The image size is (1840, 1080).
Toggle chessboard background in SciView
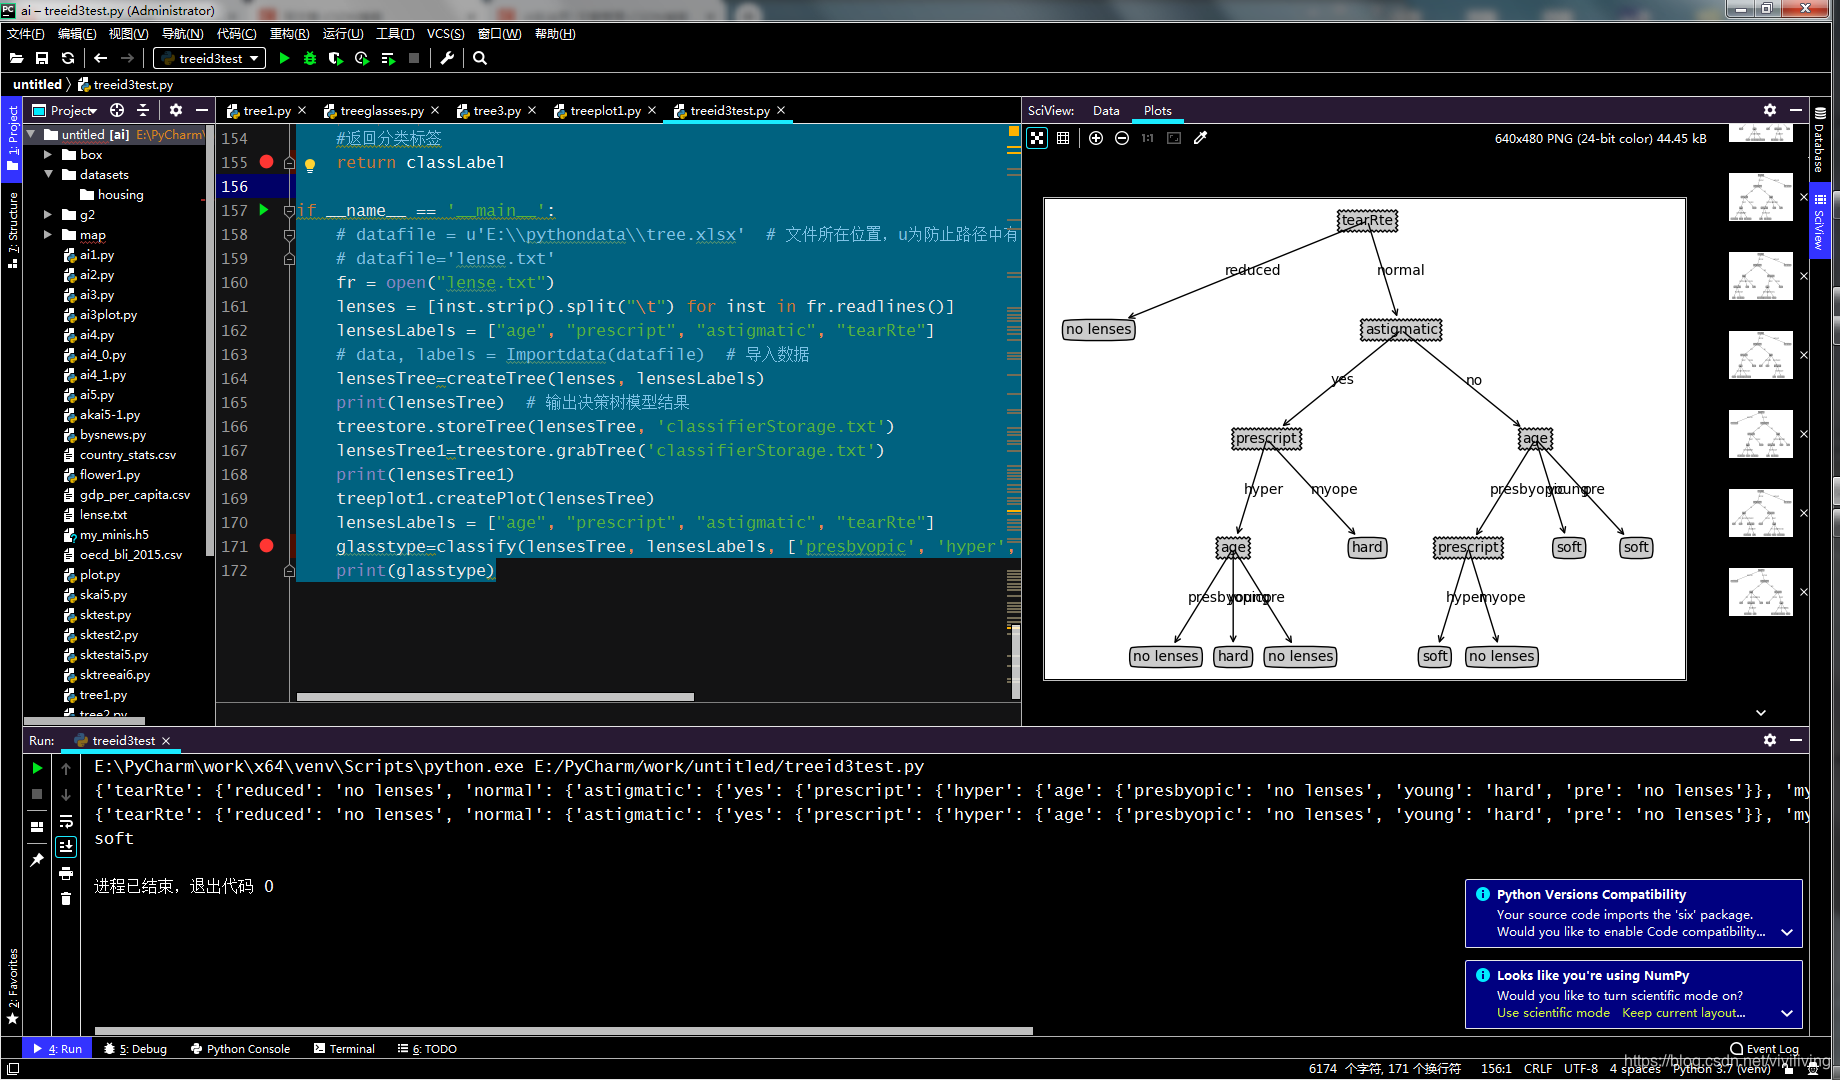point(1037,138)
